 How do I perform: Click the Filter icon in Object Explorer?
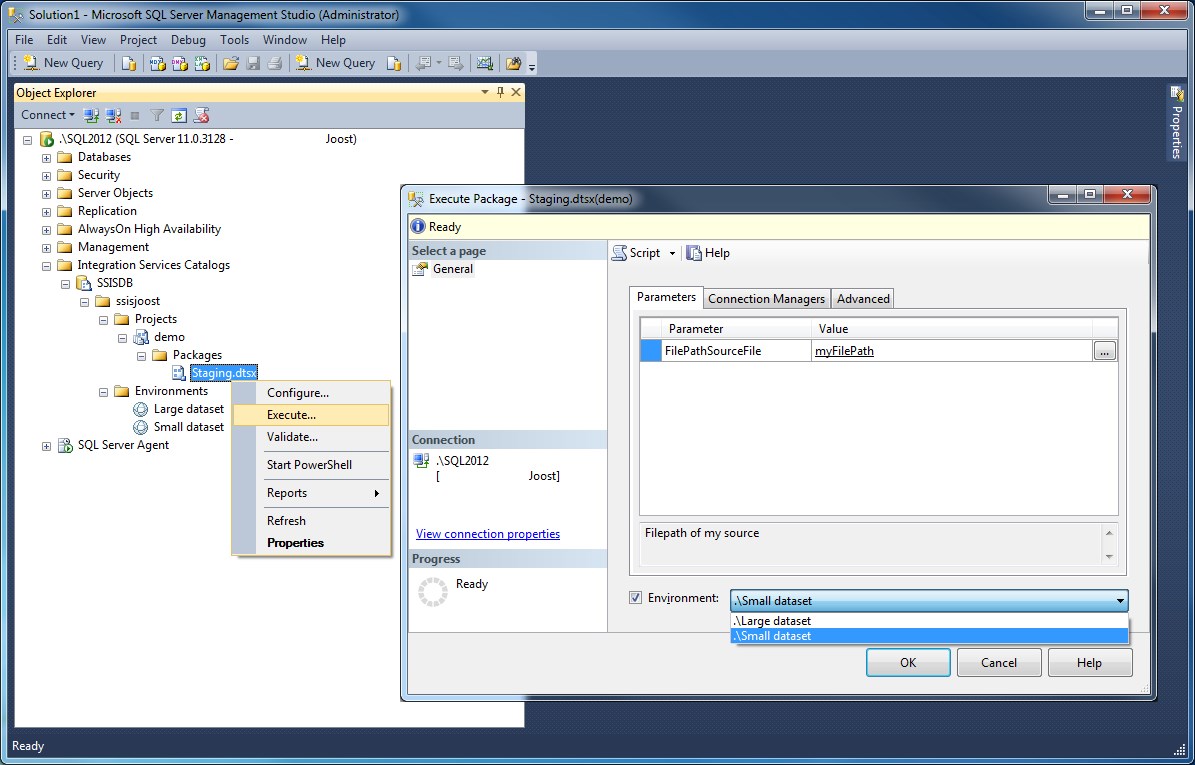(x=157, y=115)
